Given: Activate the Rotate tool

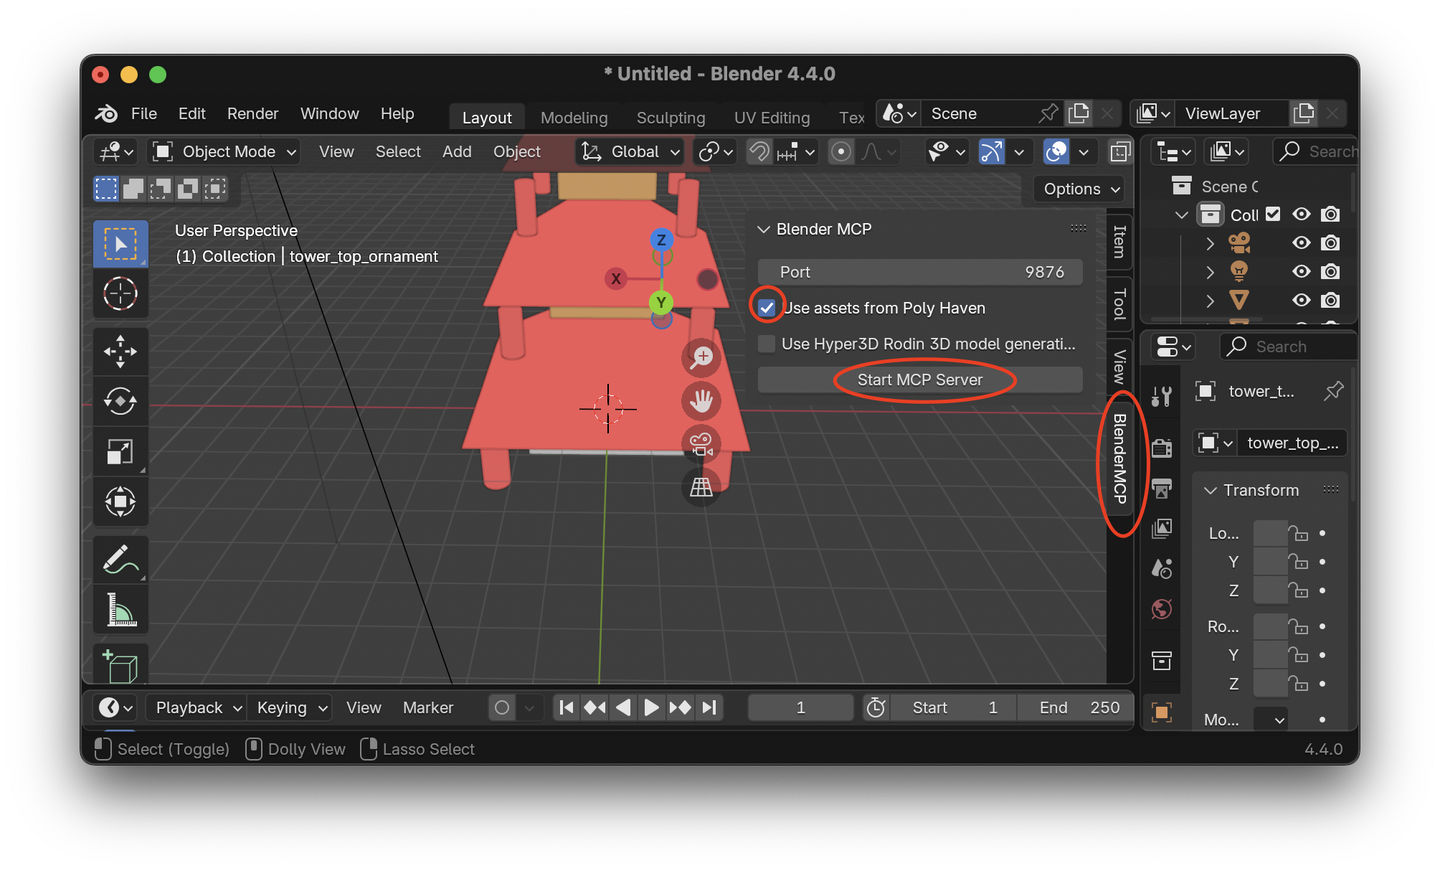Looking at the screenshot, I should point(121,401).
